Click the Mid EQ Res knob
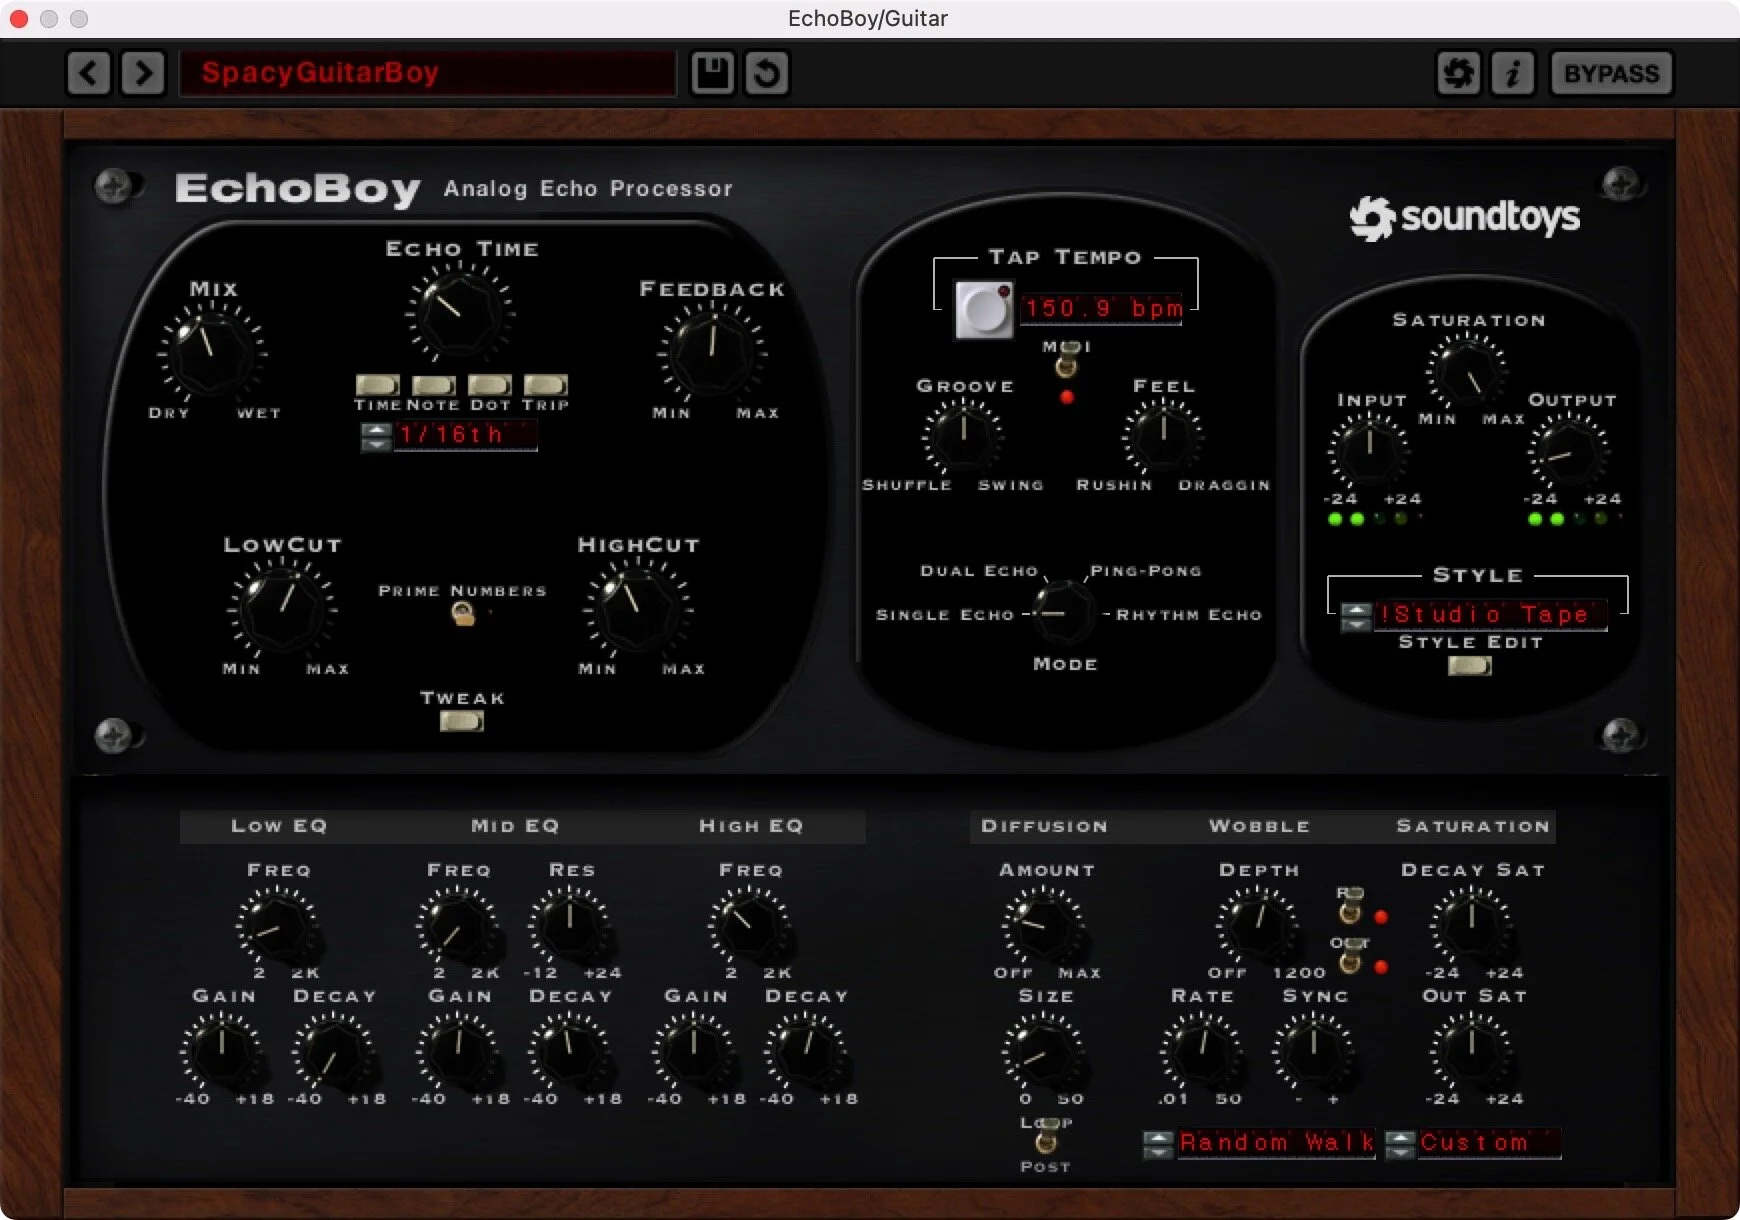 (x=569, y=925)
